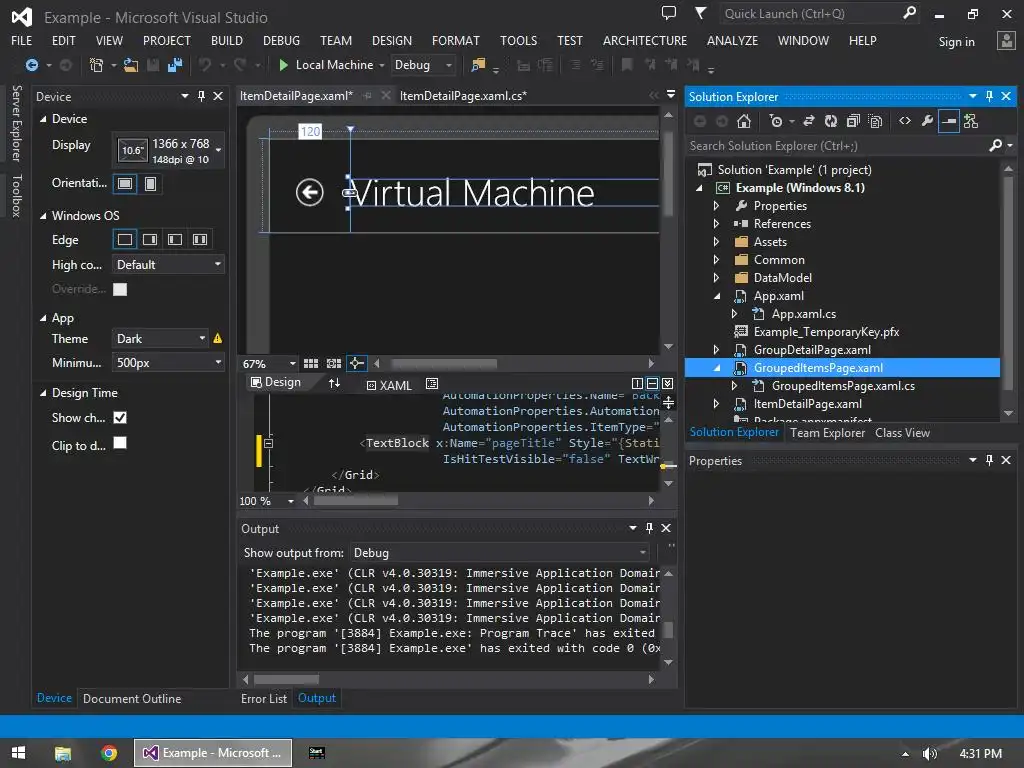Click the vertical split pane icon
Image resolution: width=1024 pixels, height=768 pixels.
pos(637,383)
